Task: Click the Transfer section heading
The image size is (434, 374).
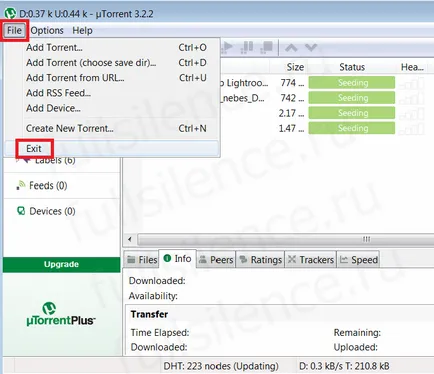Action: 149,314
